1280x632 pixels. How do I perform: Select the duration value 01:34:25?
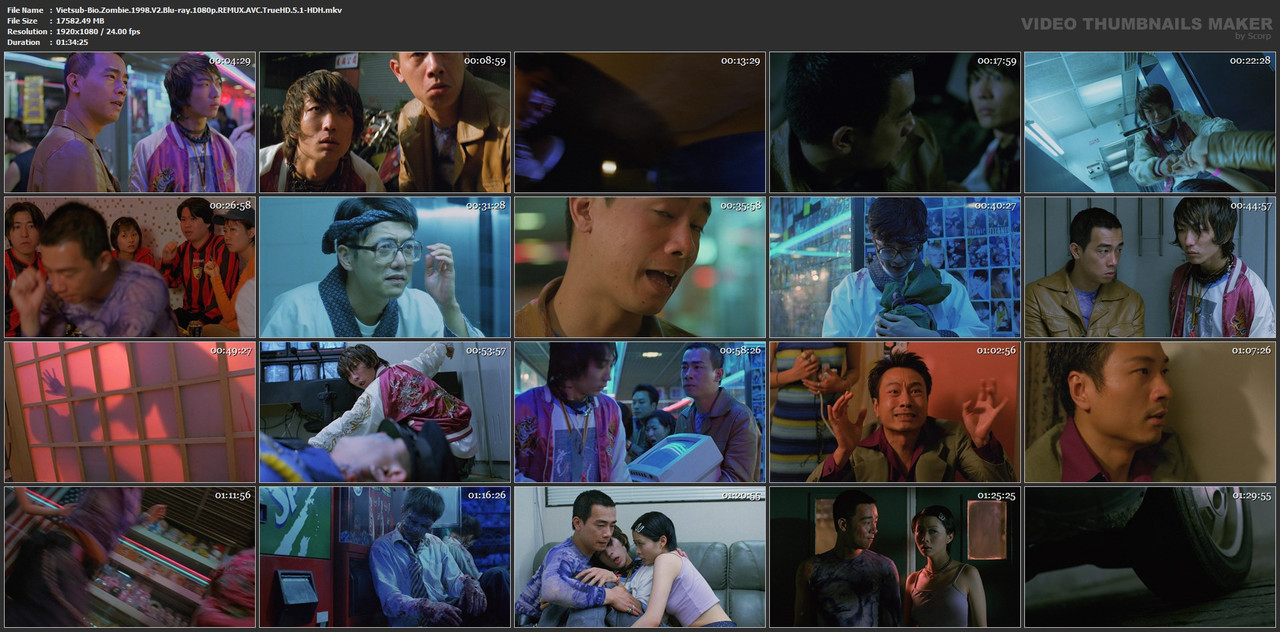(x=72, y=42)
